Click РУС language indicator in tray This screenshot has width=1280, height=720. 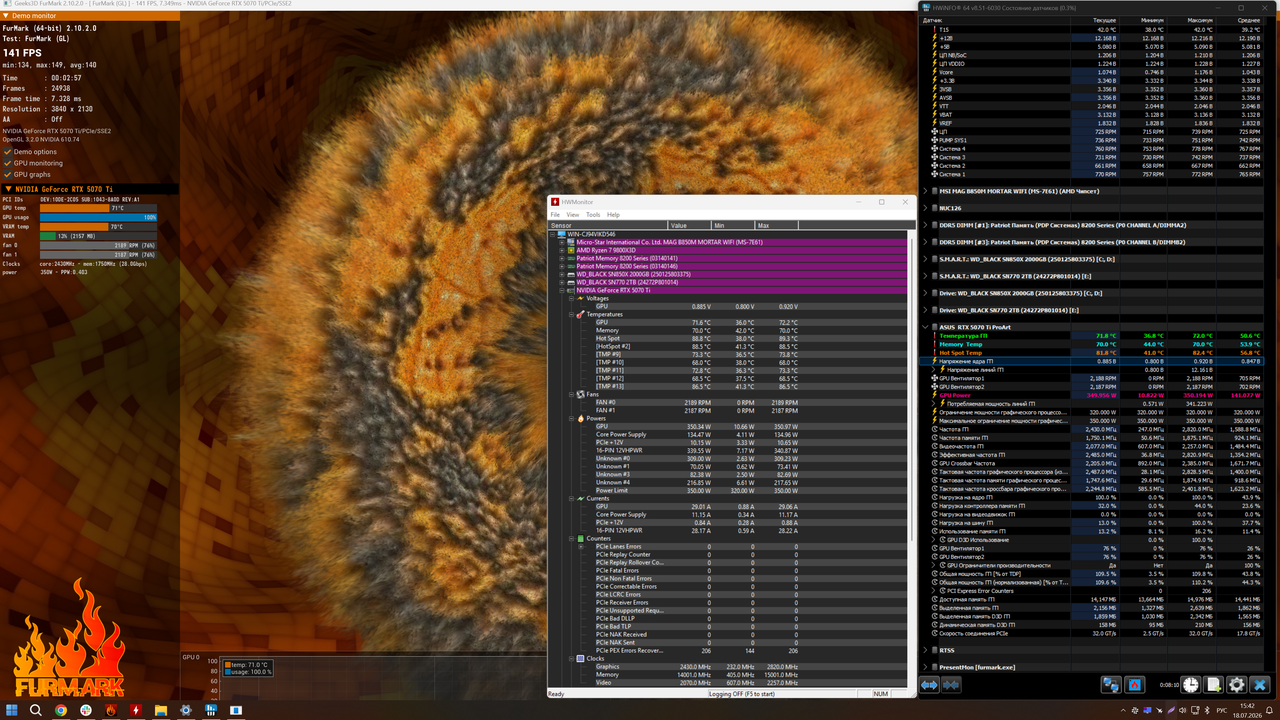click(1222, 710)
